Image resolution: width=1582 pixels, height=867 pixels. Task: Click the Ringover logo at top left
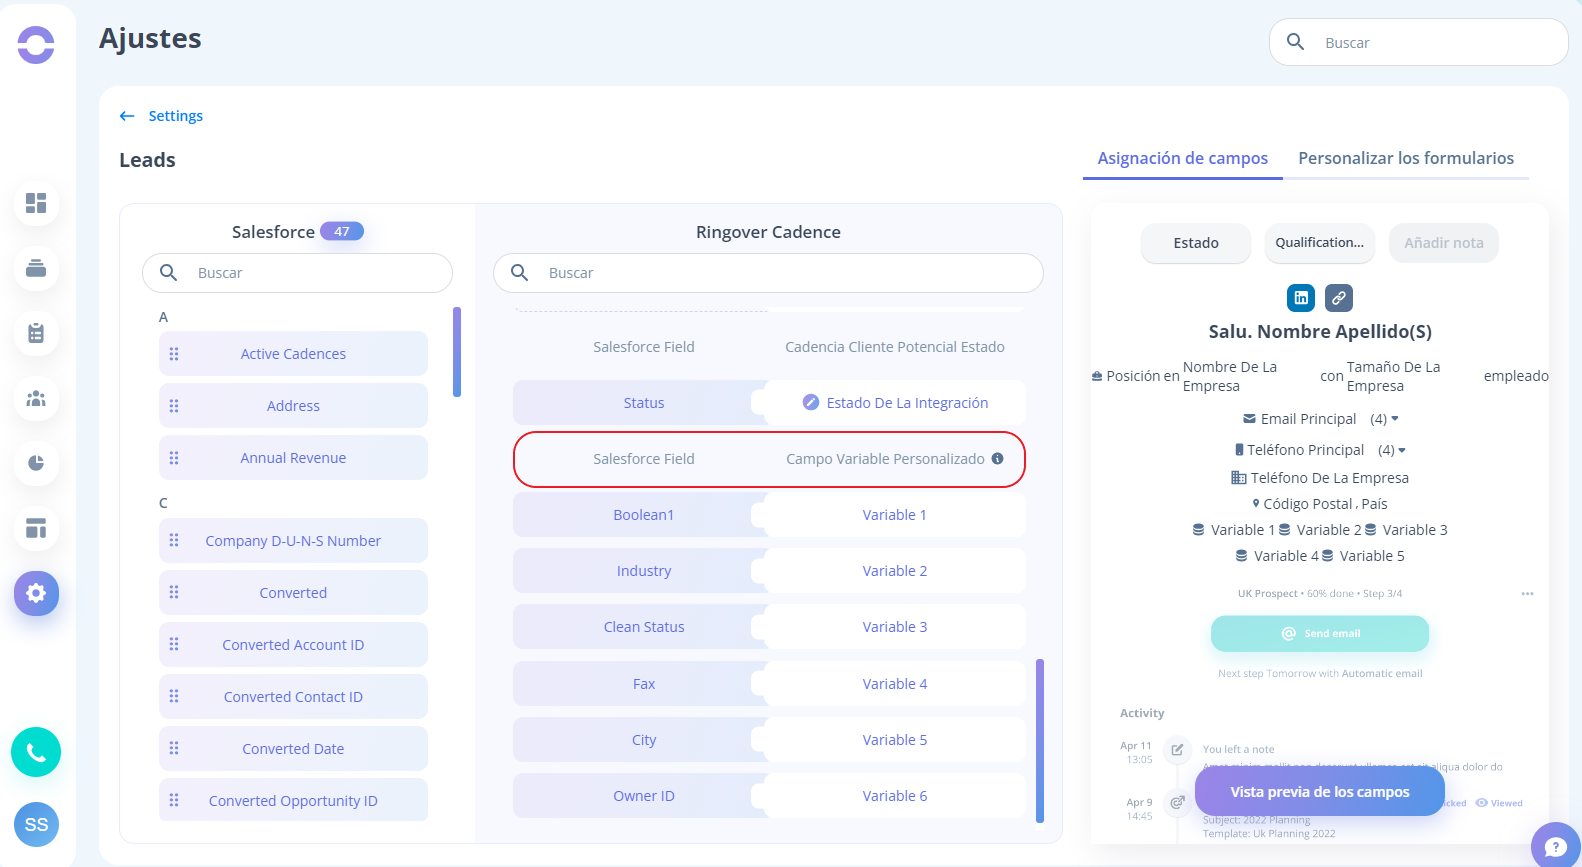click(x=36, y=44)
